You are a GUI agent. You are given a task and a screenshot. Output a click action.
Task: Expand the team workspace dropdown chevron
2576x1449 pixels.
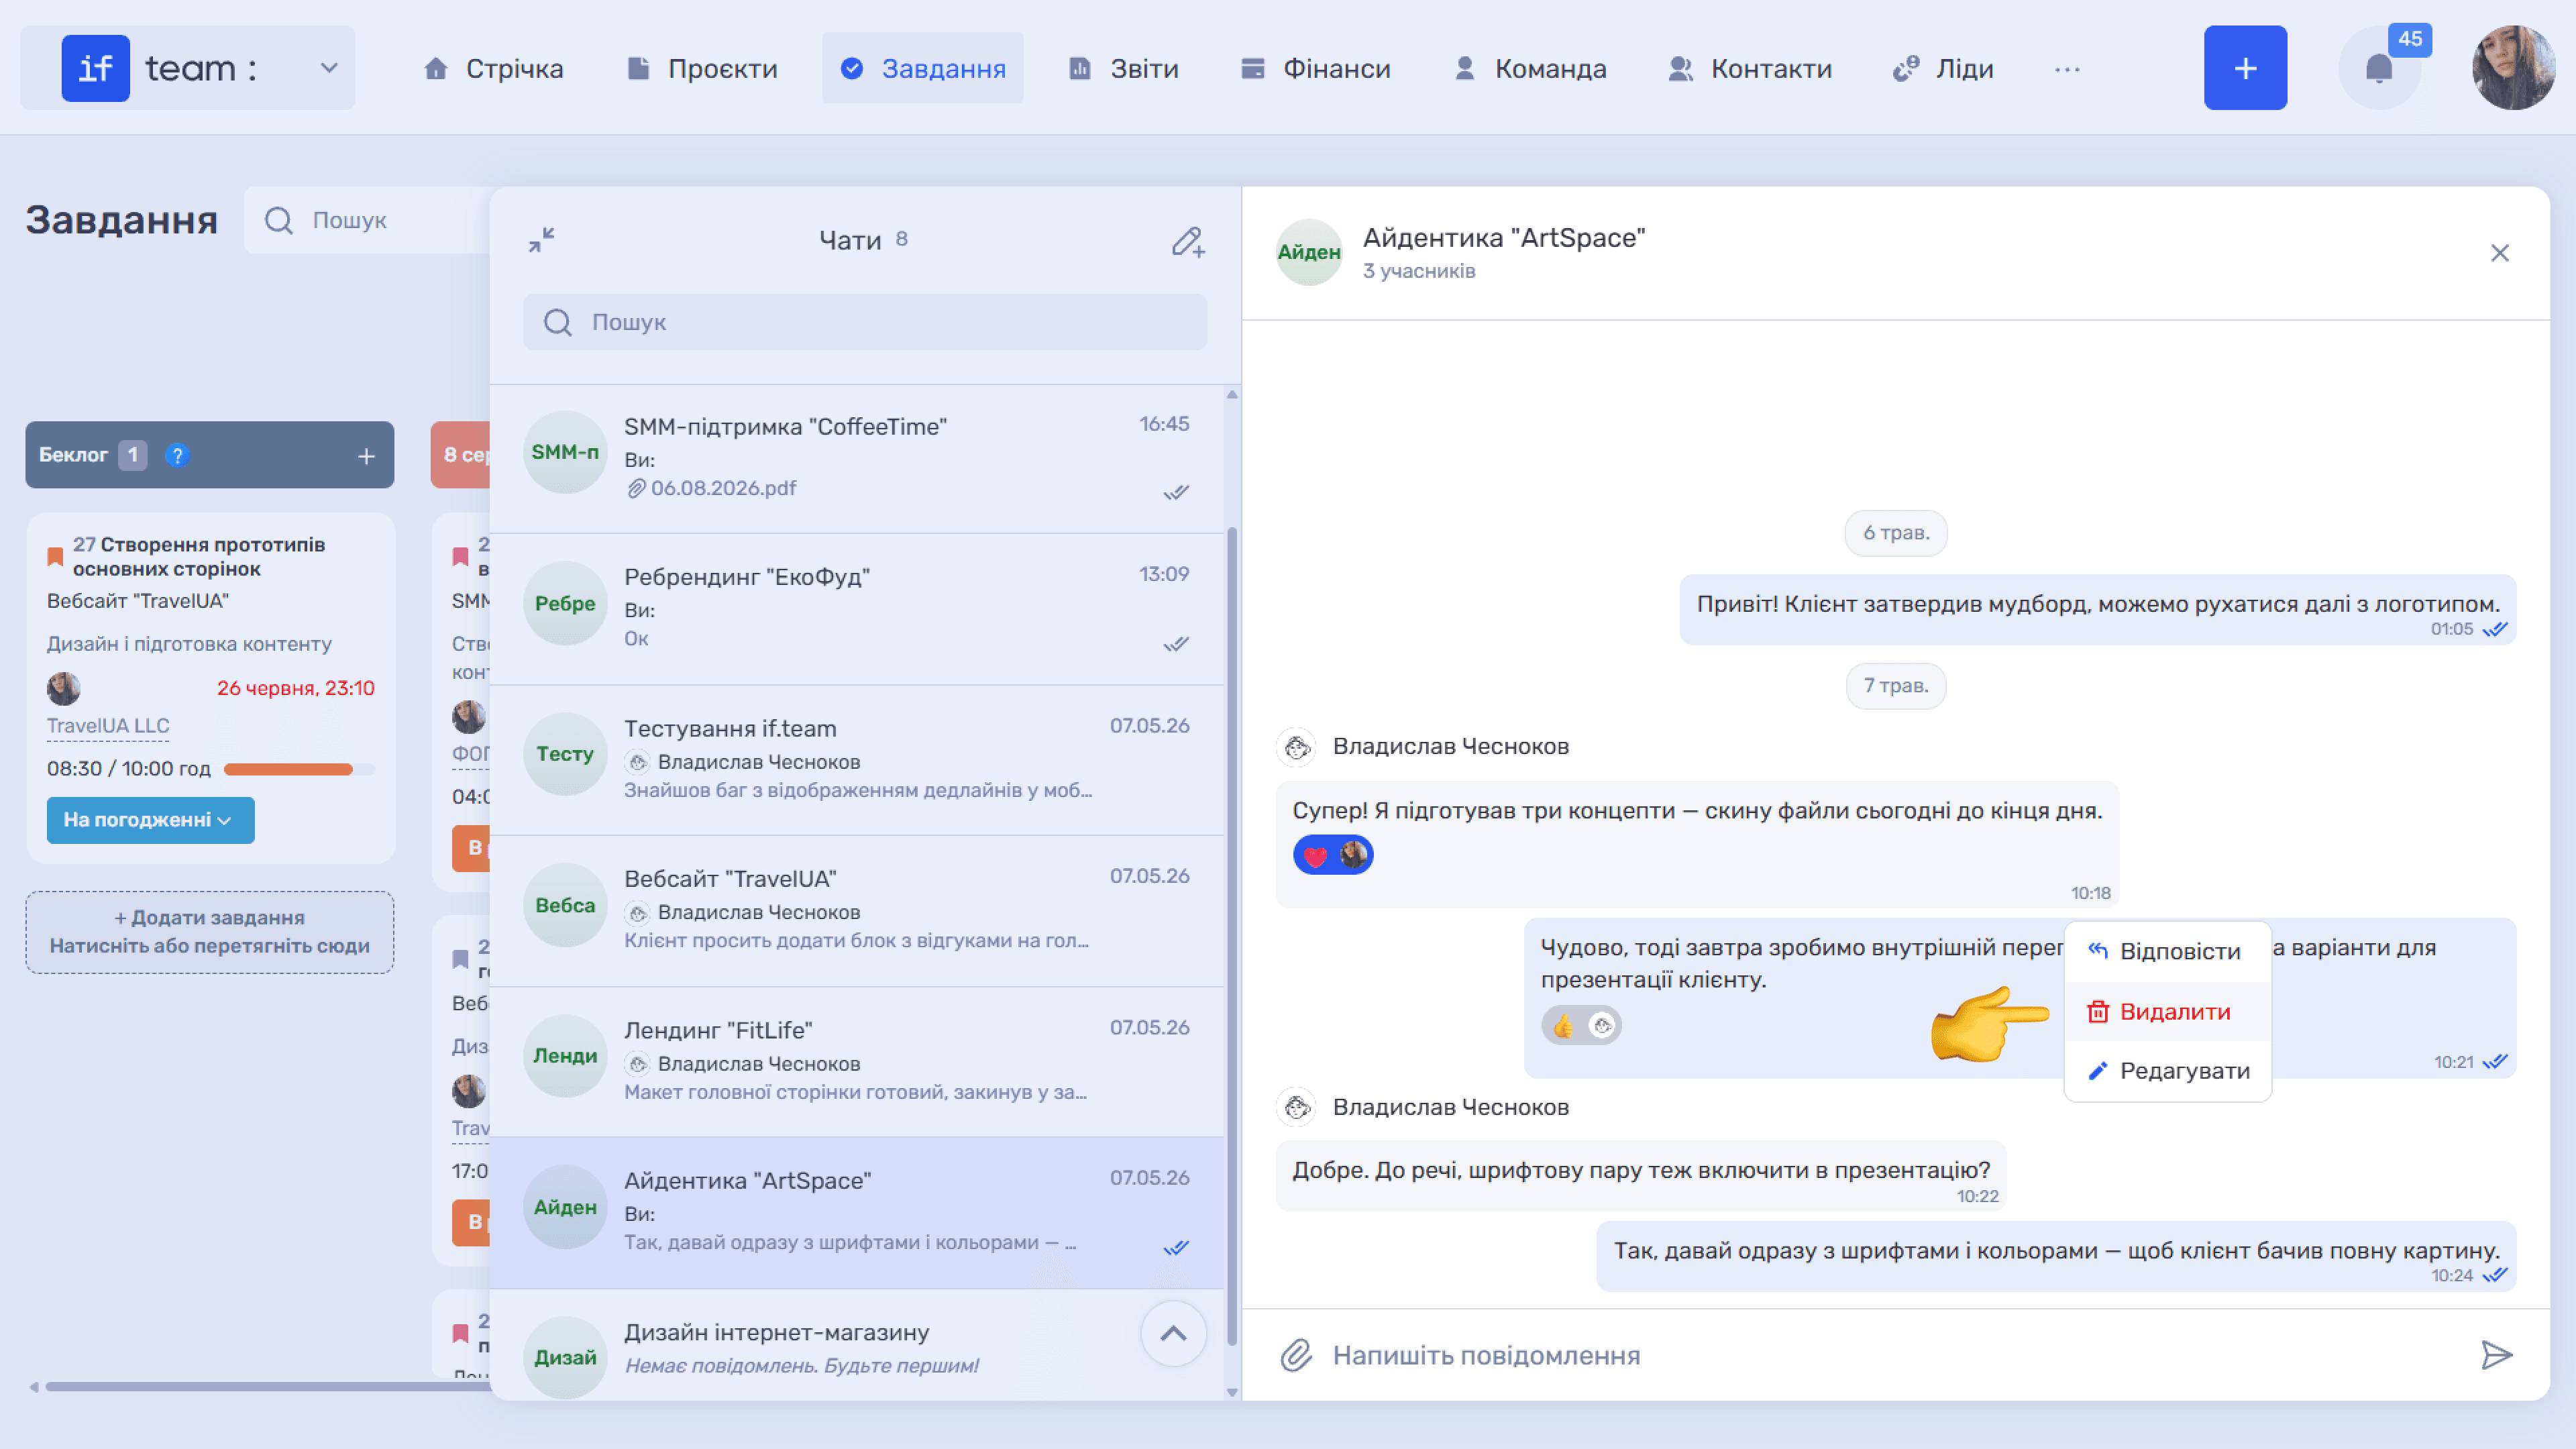point(329,68)
